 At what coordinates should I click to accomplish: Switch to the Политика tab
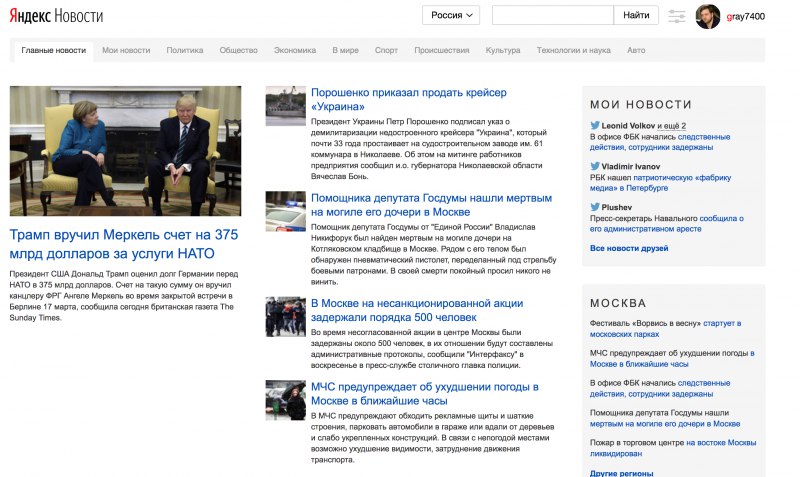(185, 51)
